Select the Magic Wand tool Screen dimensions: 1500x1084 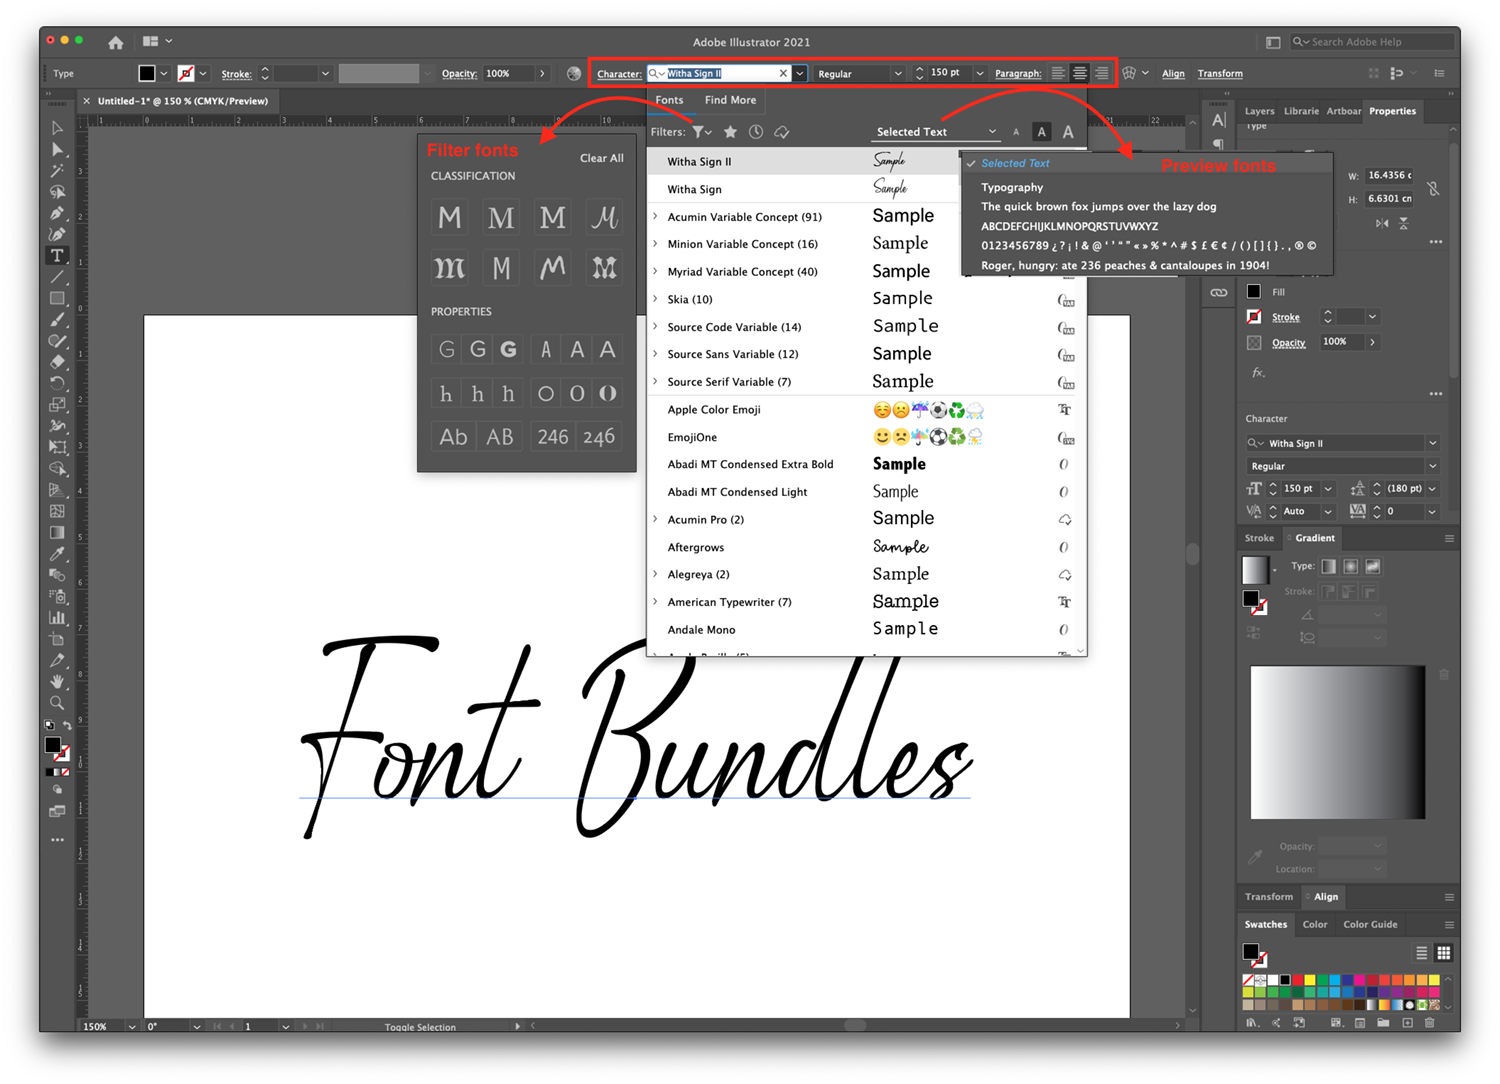click(x=57, y=171)
